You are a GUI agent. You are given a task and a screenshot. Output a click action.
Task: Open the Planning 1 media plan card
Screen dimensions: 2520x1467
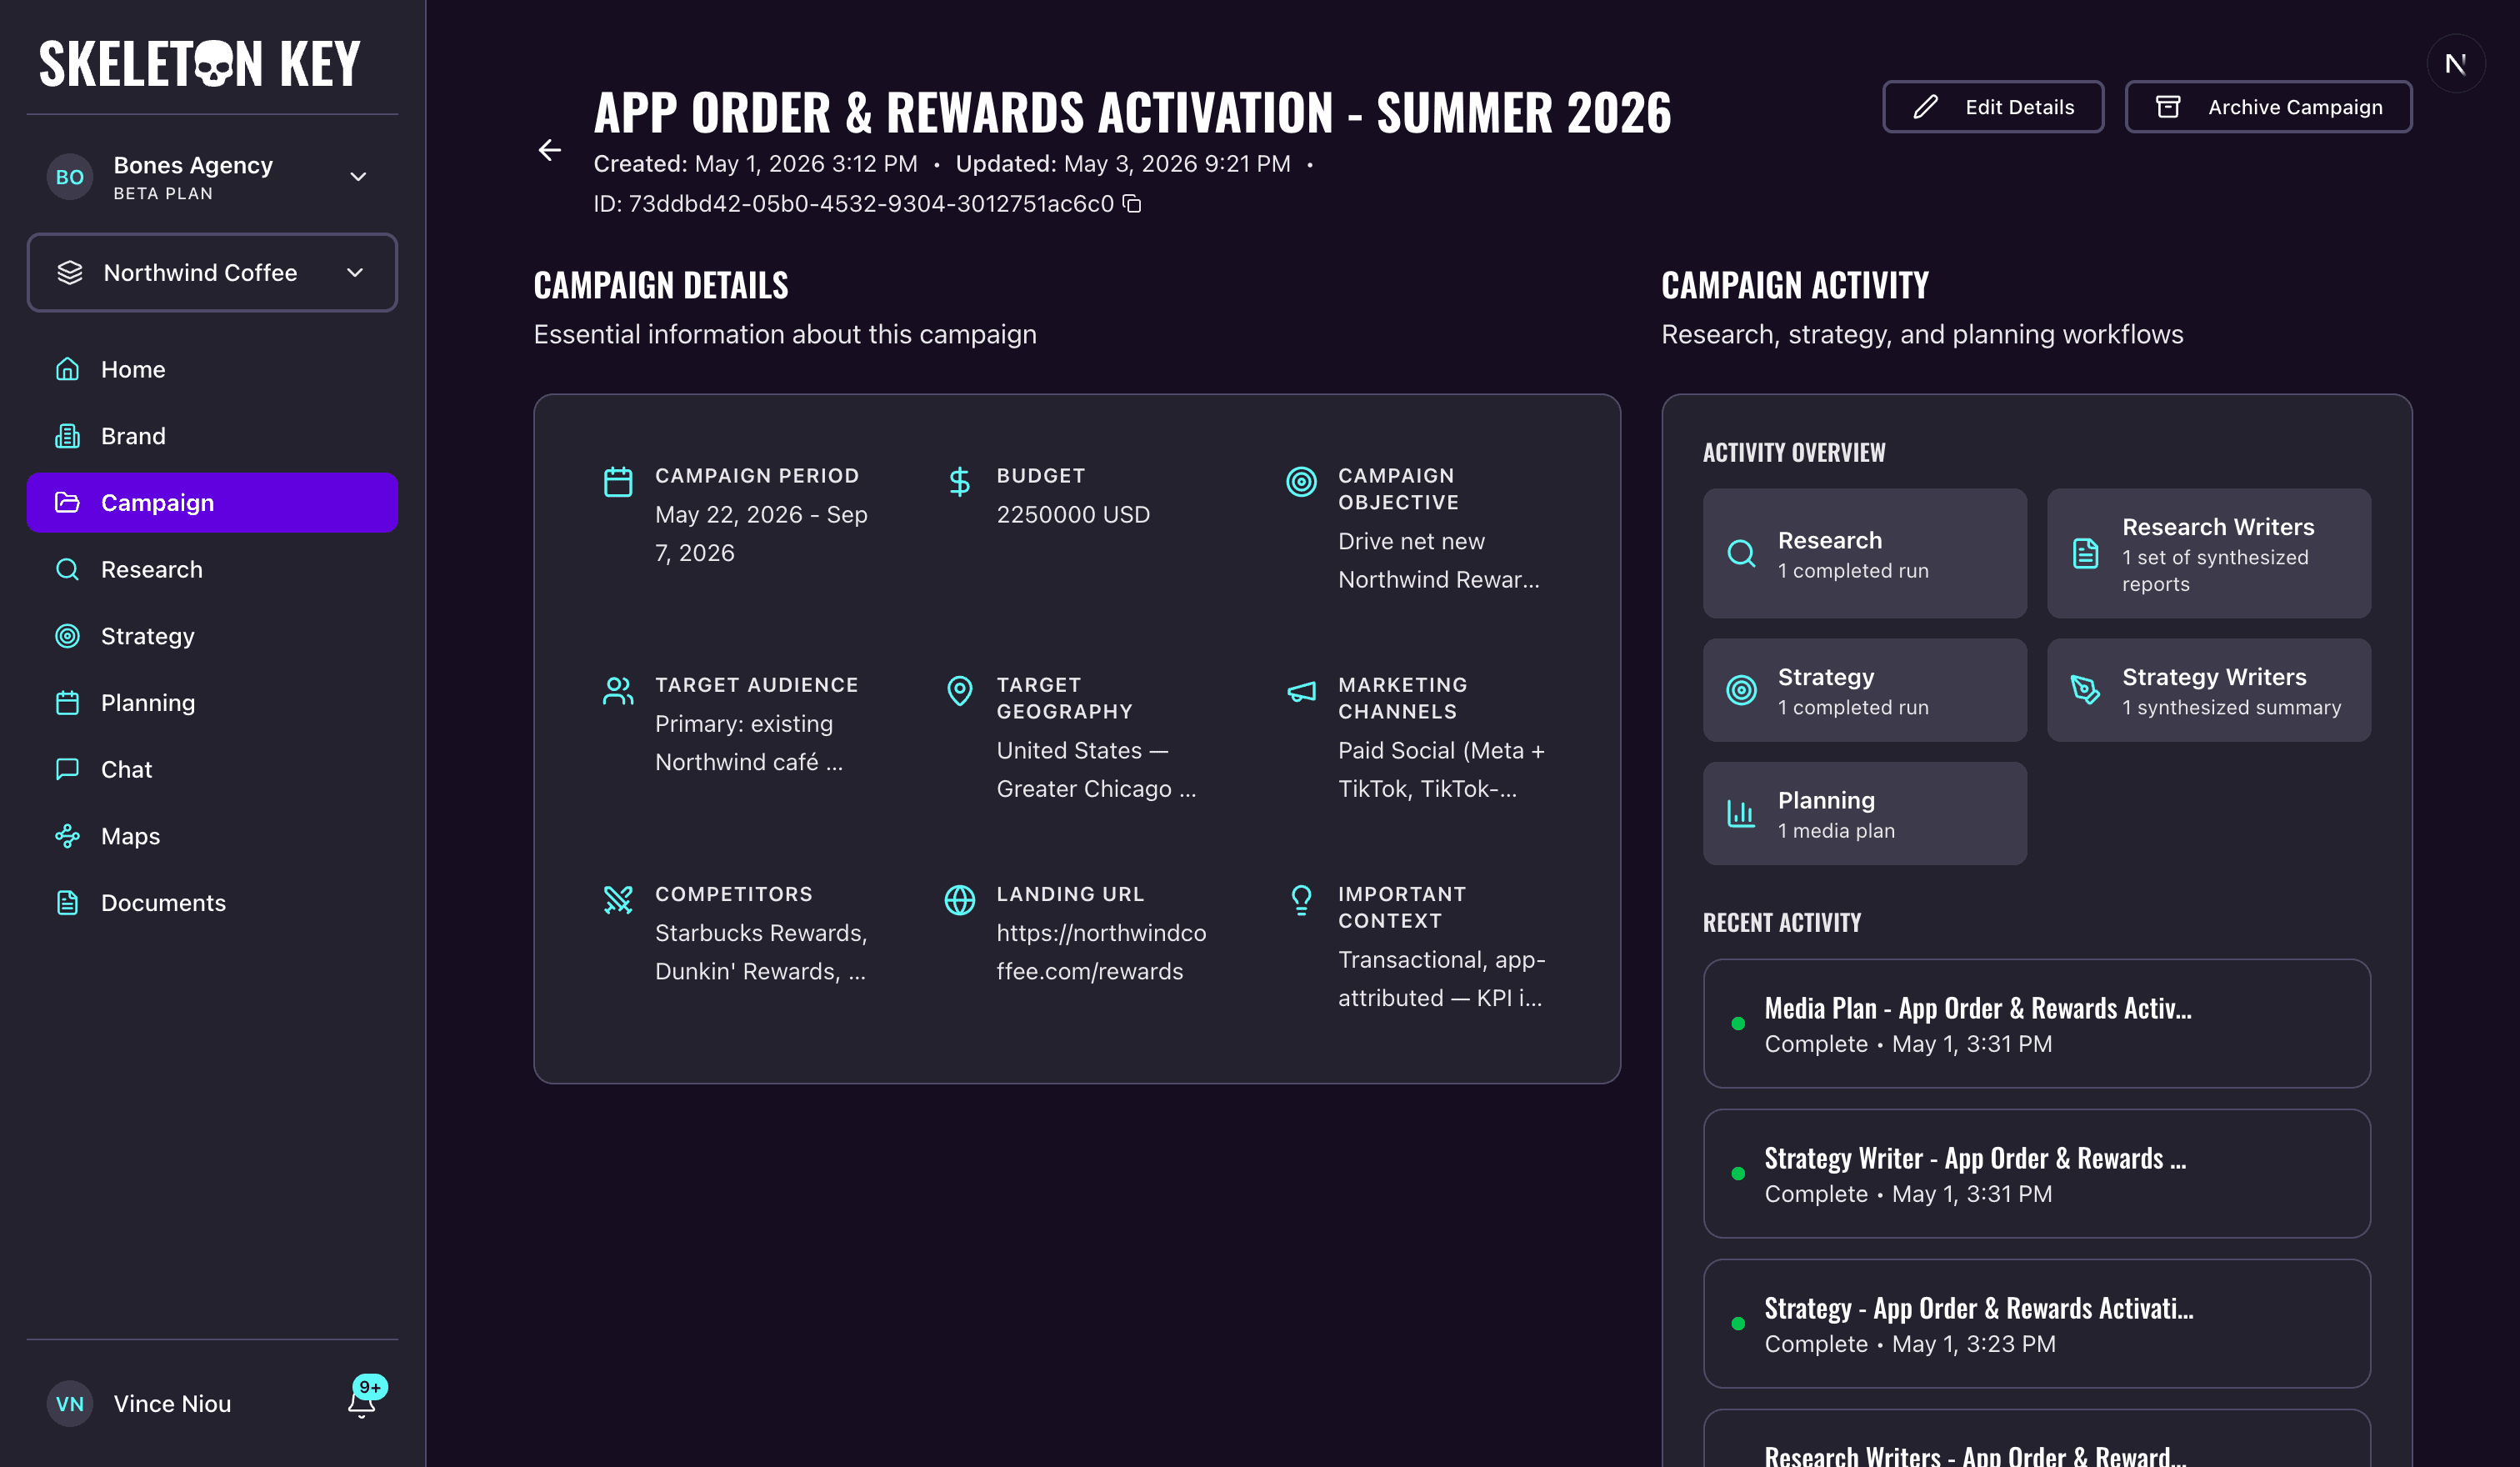(1865, 814)
